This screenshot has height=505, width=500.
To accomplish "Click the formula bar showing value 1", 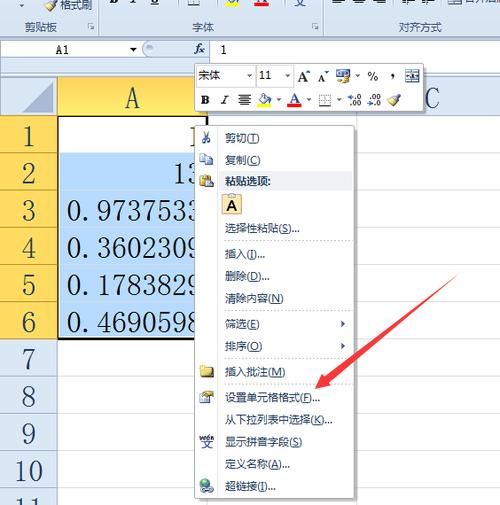I will click(355, 50).
